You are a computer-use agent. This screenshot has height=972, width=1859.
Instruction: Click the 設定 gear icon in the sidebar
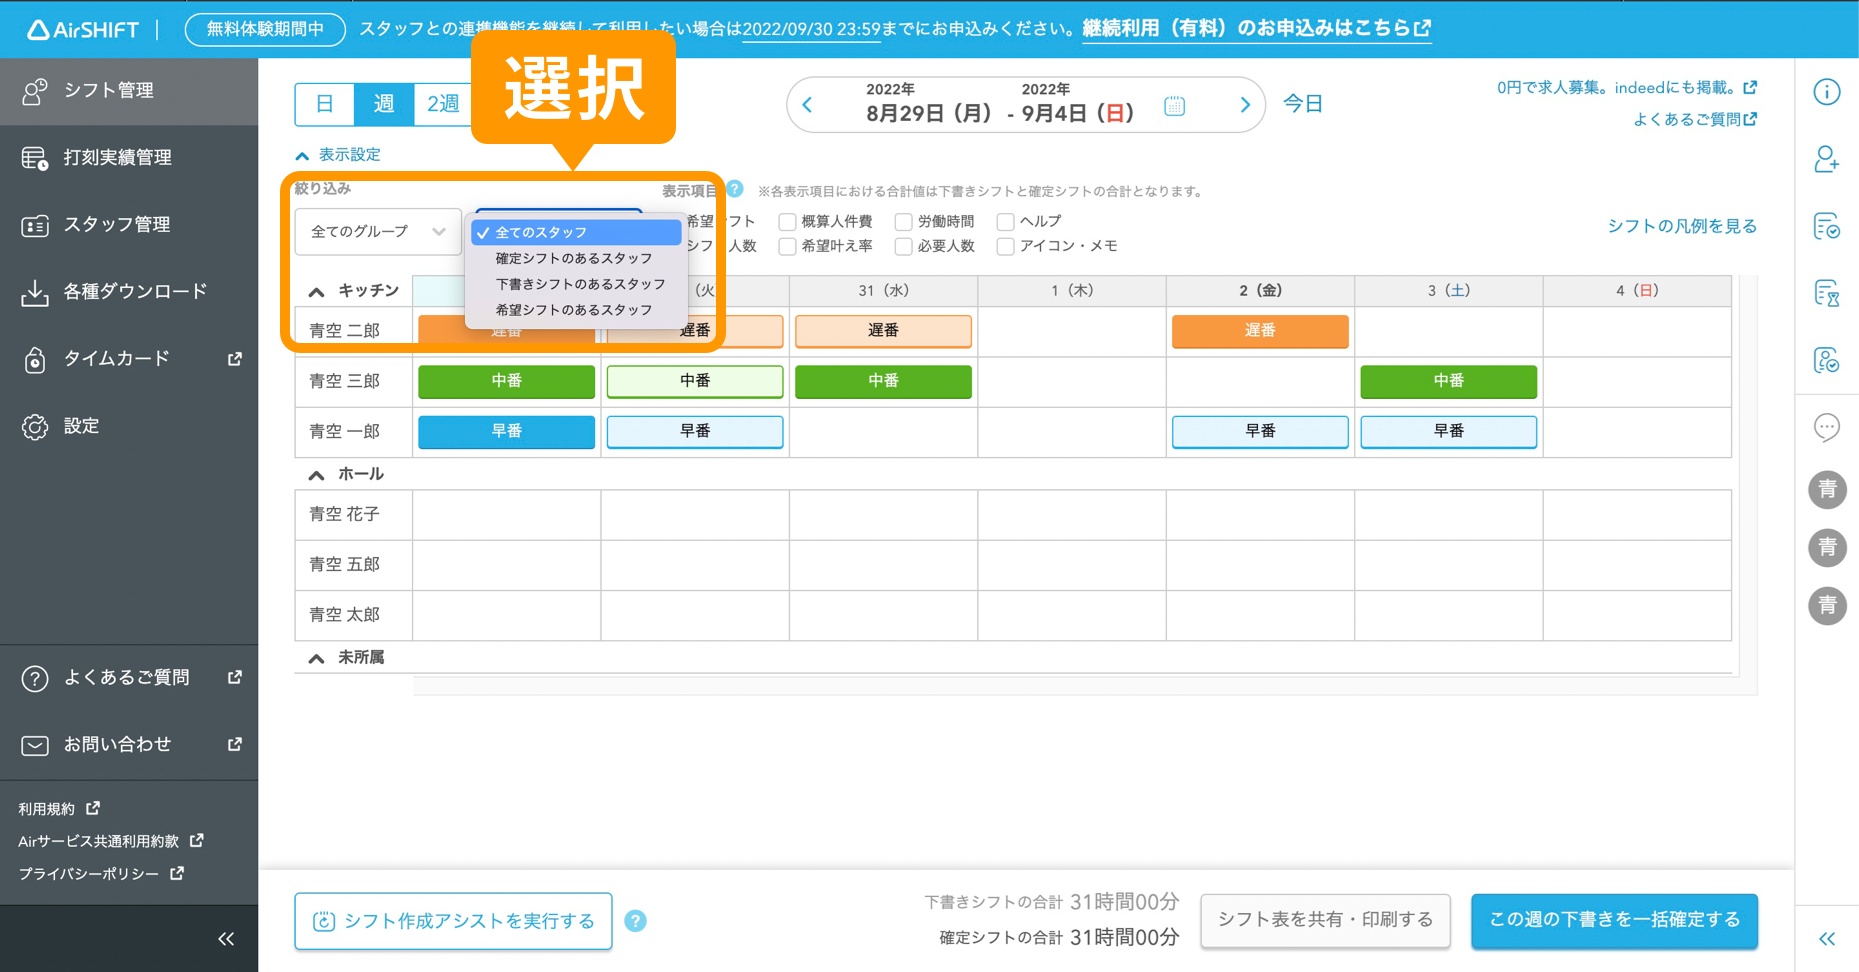36,426
